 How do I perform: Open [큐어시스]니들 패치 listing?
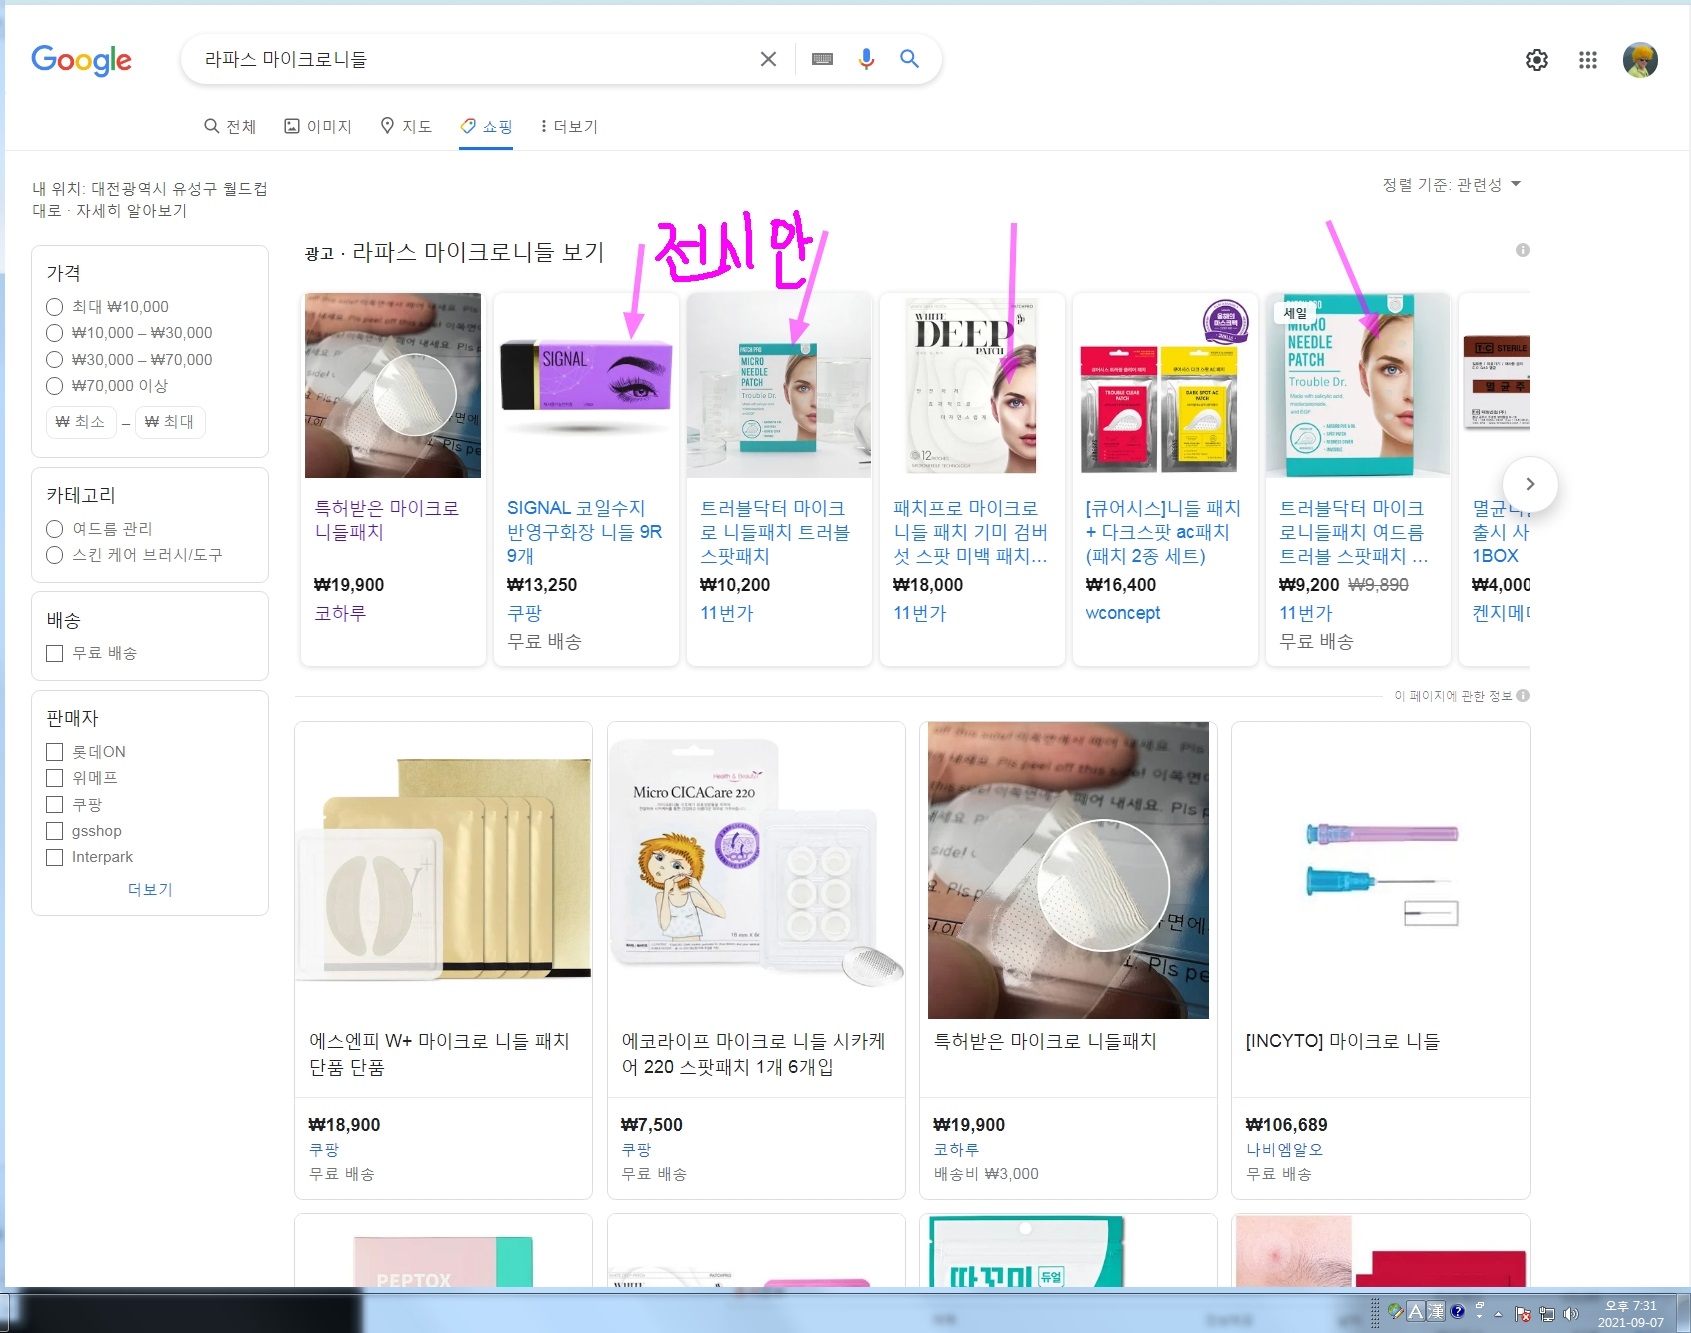coord(1163,531)
